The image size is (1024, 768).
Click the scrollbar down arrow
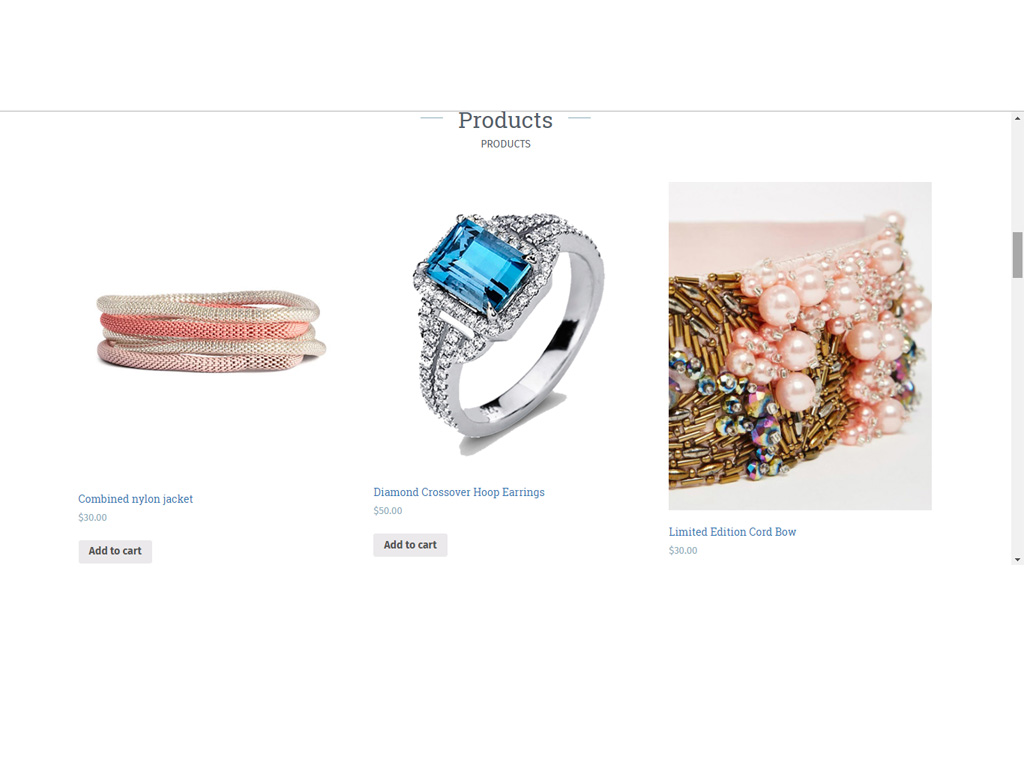point(1017,560)
